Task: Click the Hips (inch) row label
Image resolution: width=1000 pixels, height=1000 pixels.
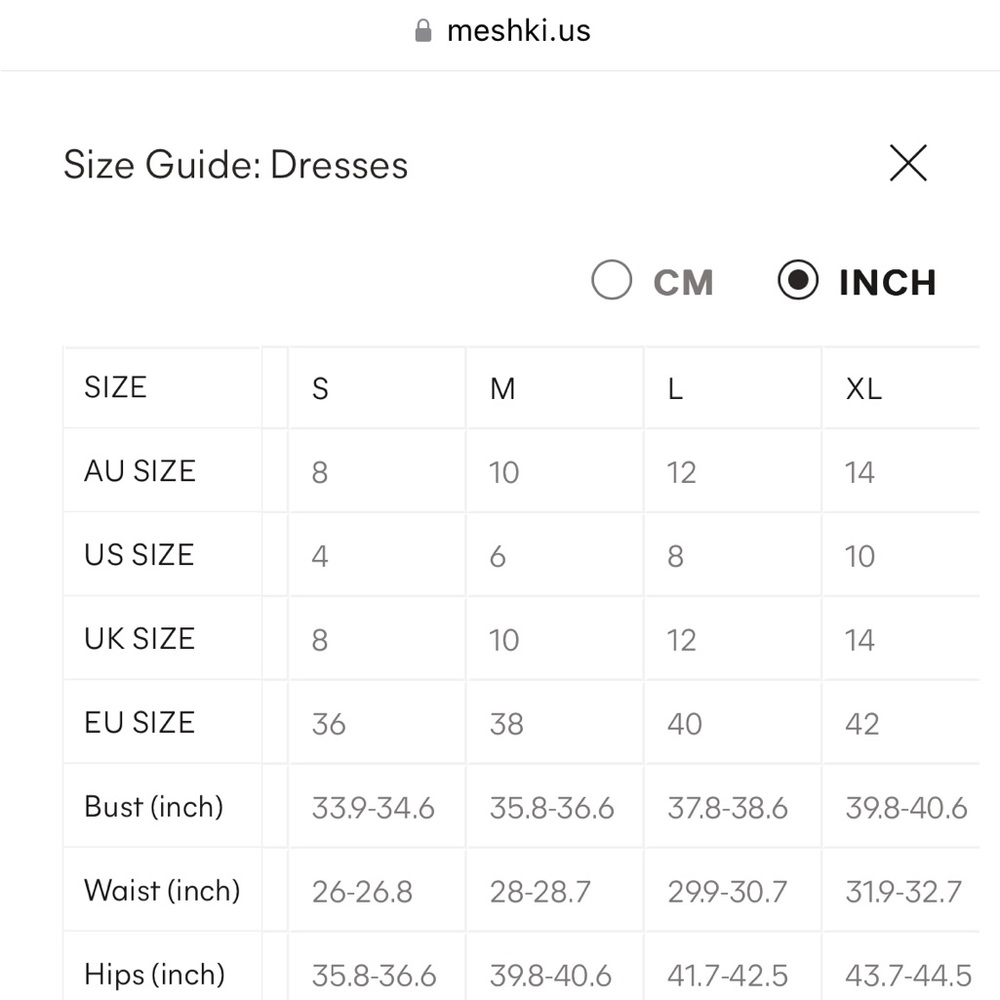Action: 154,974
